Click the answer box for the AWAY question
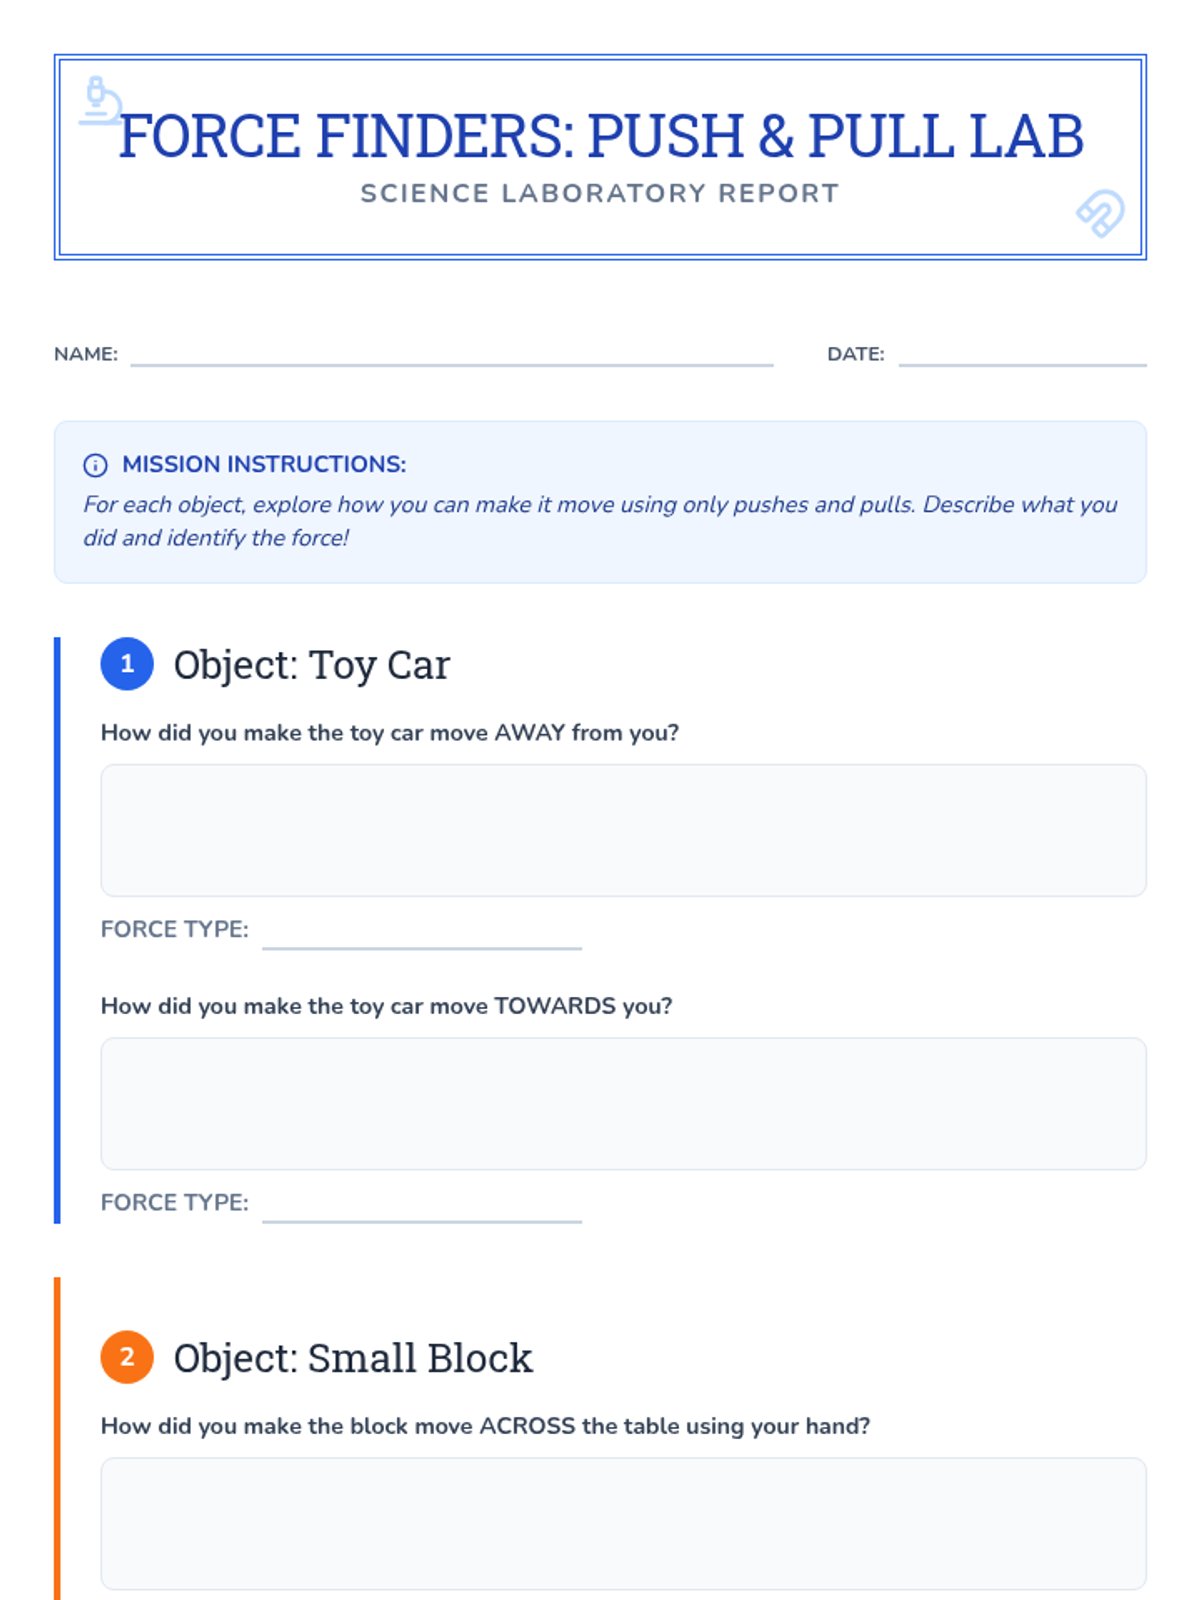Screen dimensions: 1200x1600 [623, 830]
